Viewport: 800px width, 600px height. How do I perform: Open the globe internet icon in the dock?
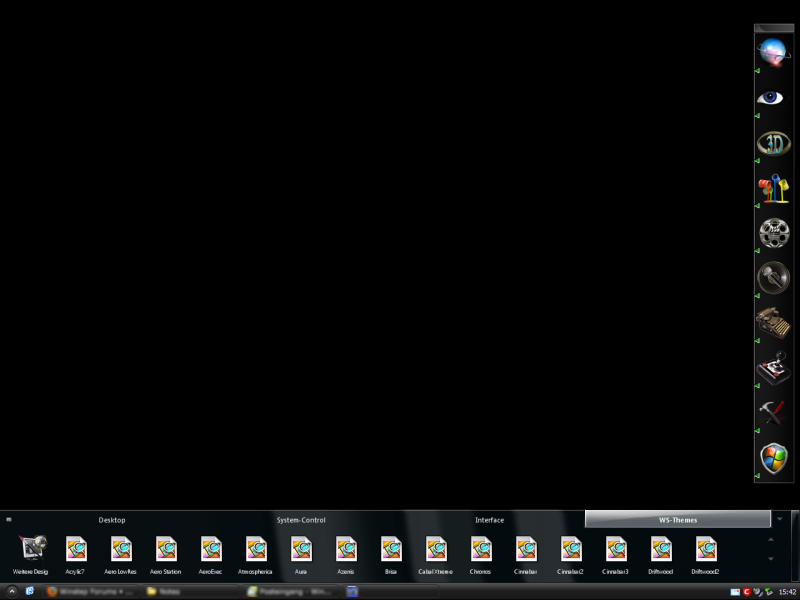click(x=773, y=51)
